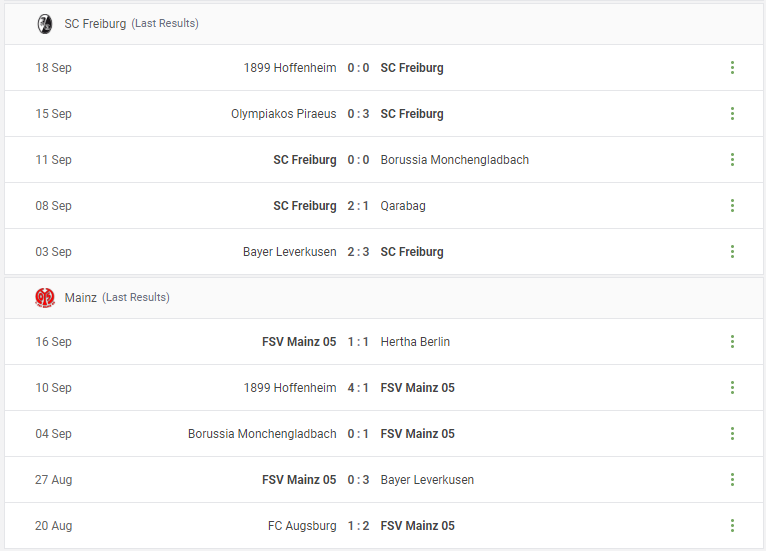766x551 pixels.
Task: Click the 2:3 score in 03 Sep match
Action: point(358,252)
